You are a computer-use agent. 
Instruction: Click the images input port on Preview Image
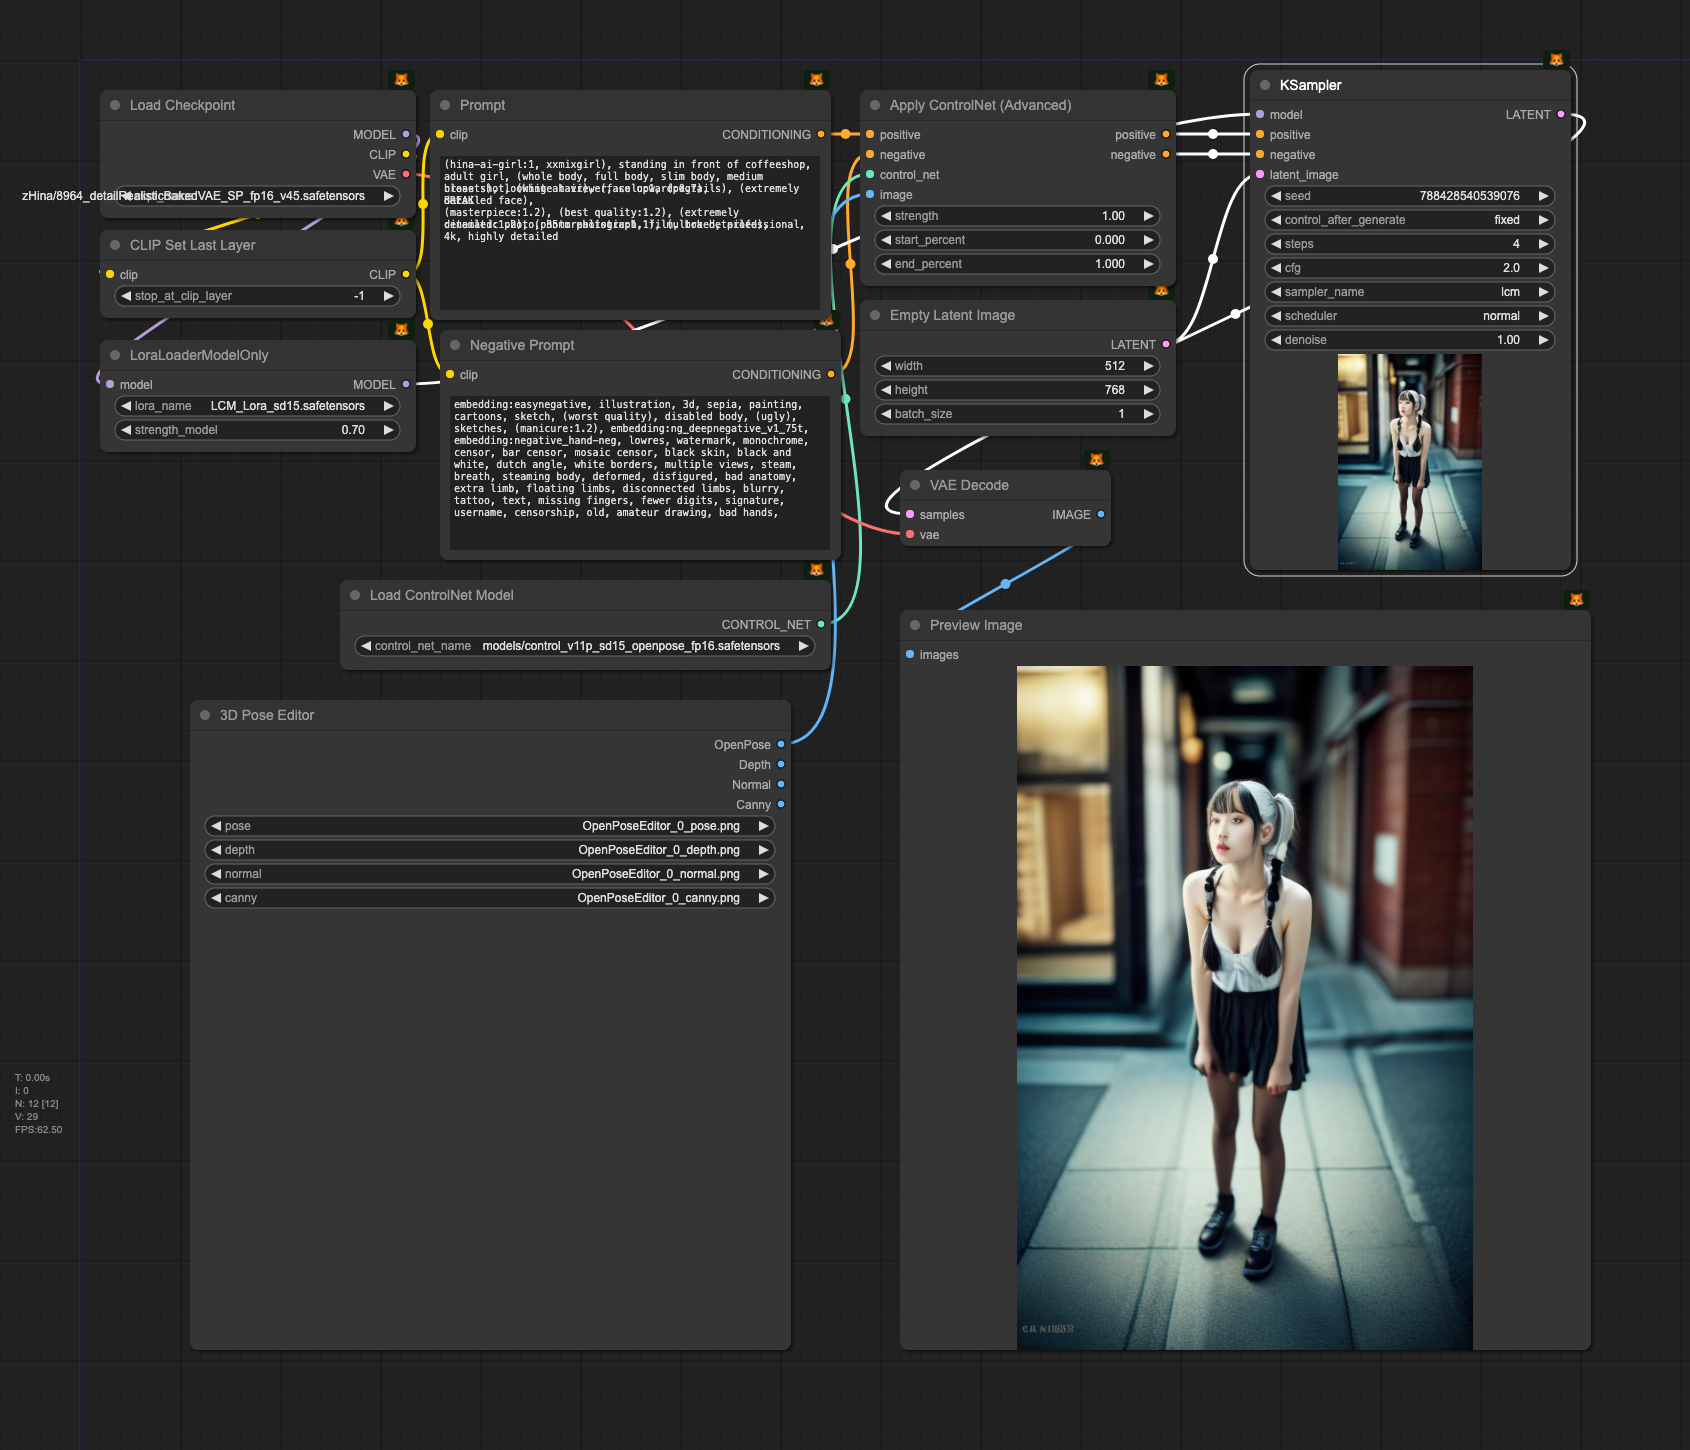[x=910, y=654]
